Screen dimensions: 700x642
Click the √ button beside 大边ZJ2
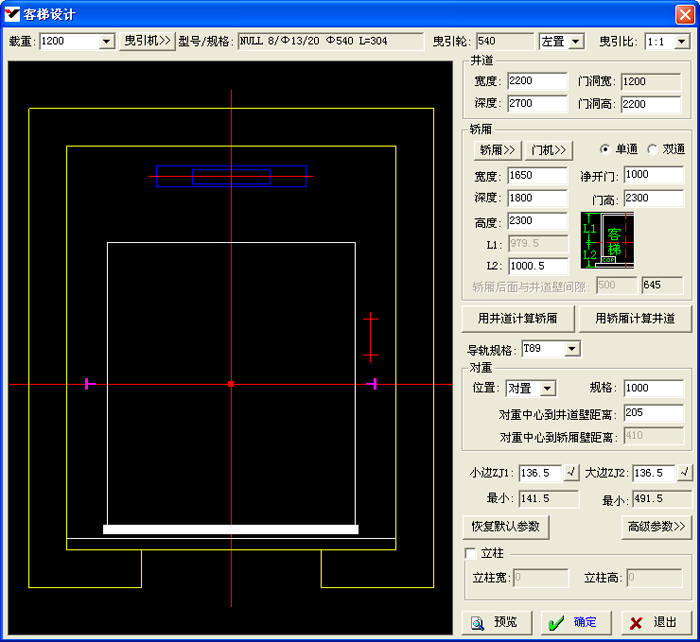point(685,472)
